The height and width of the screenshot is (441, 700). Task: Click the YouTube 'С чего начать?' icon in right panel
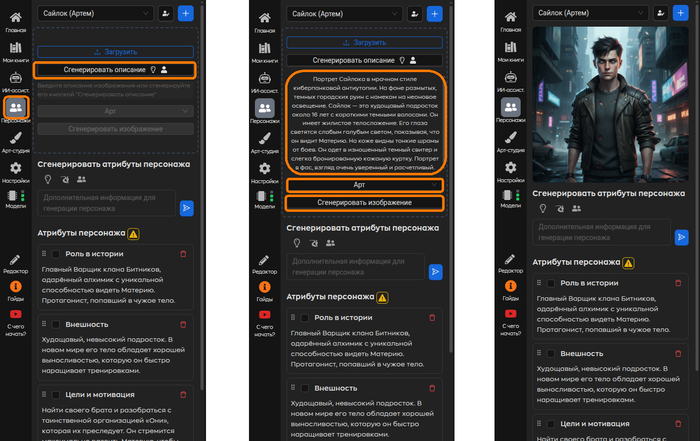[x=511, y=314]
